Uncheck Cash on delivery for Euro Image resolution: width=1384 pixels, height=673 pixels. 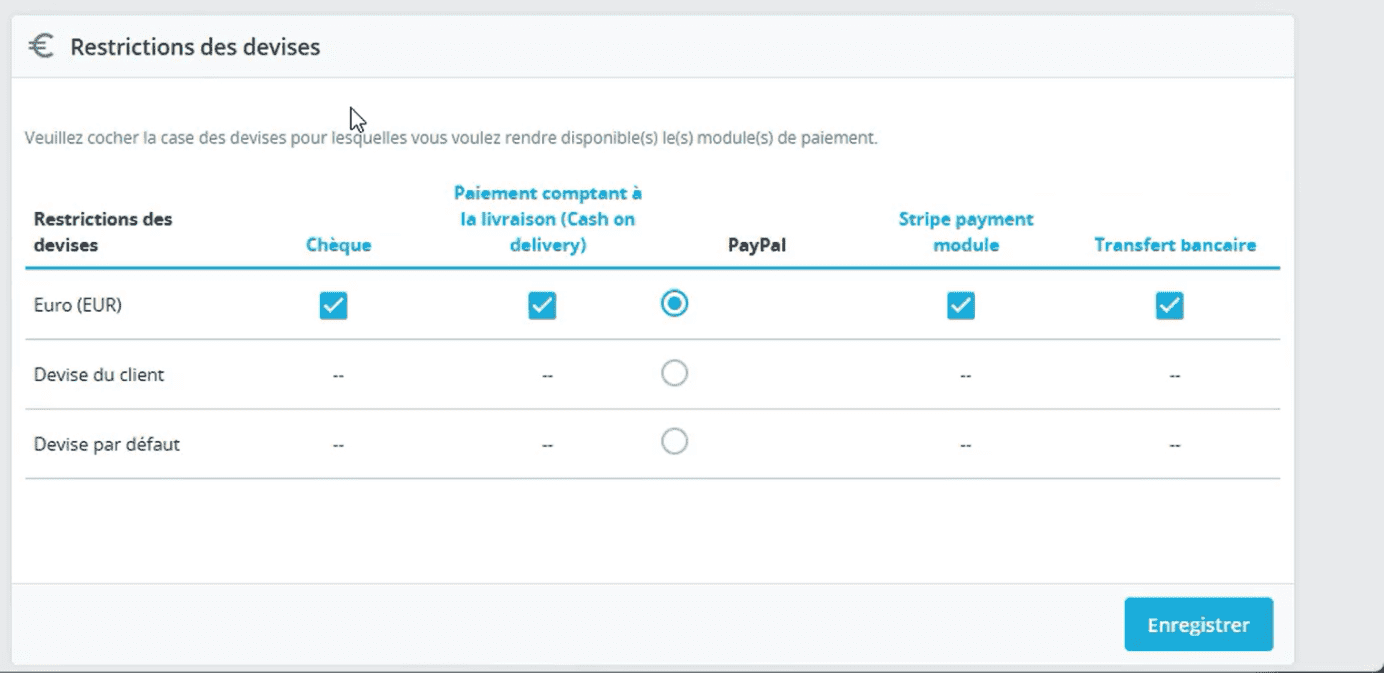(542, 305)
